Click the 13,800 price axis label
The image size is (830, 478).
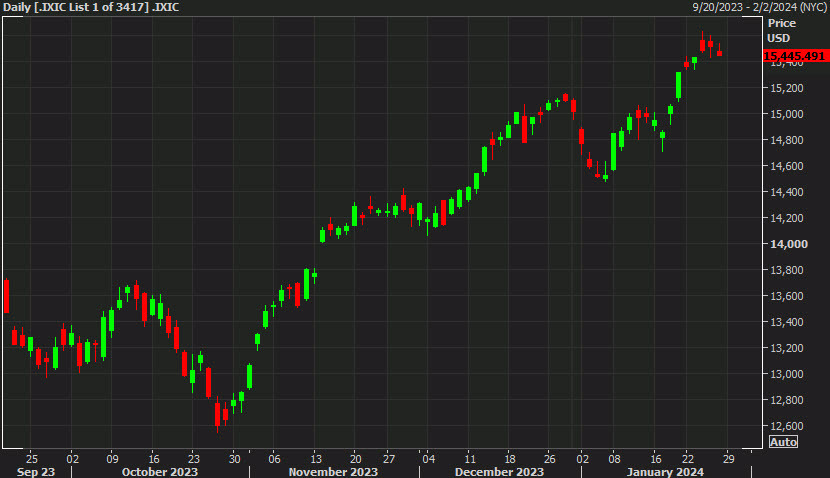(x=787, y=270)
